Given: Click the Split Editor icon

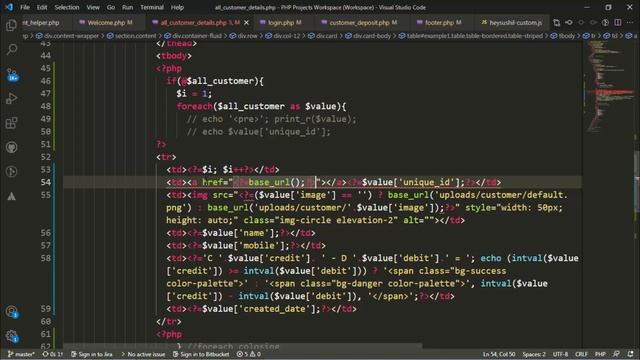Looking at the screenshot, I should pos(618,22).
